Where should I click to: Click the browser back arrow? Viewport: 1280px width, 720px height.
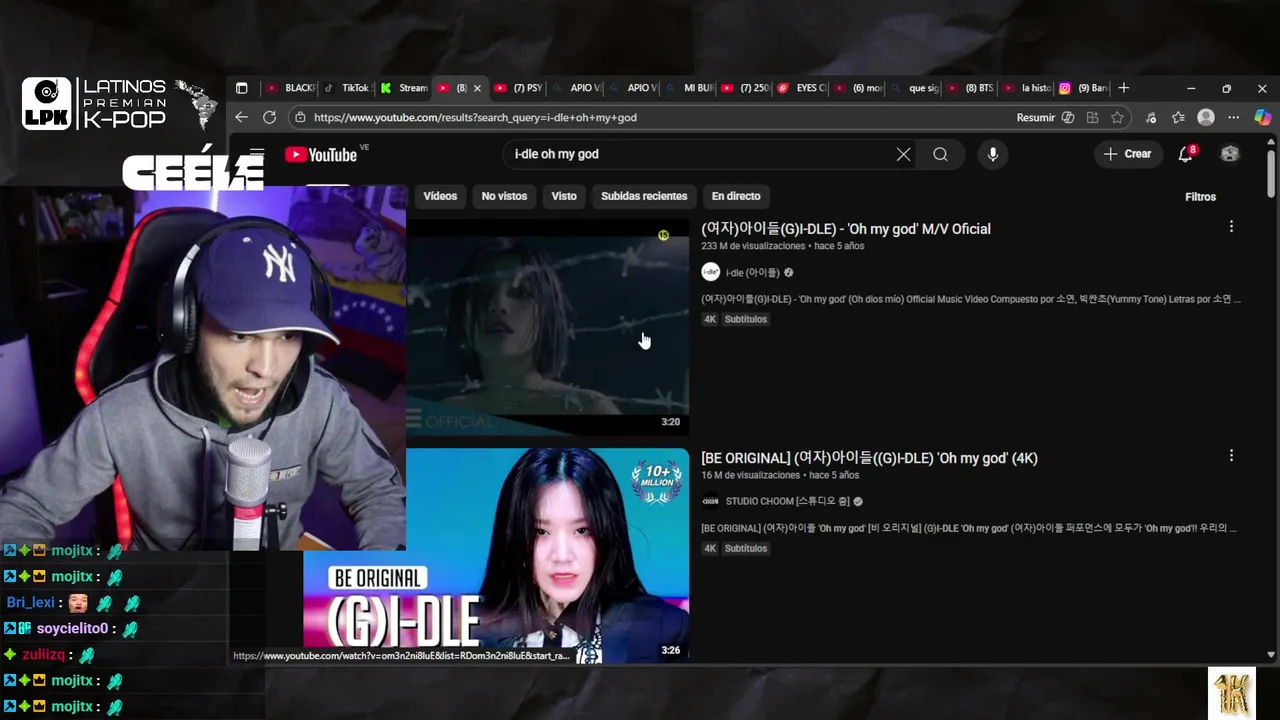pyautogui.click(x=241, y=117)
